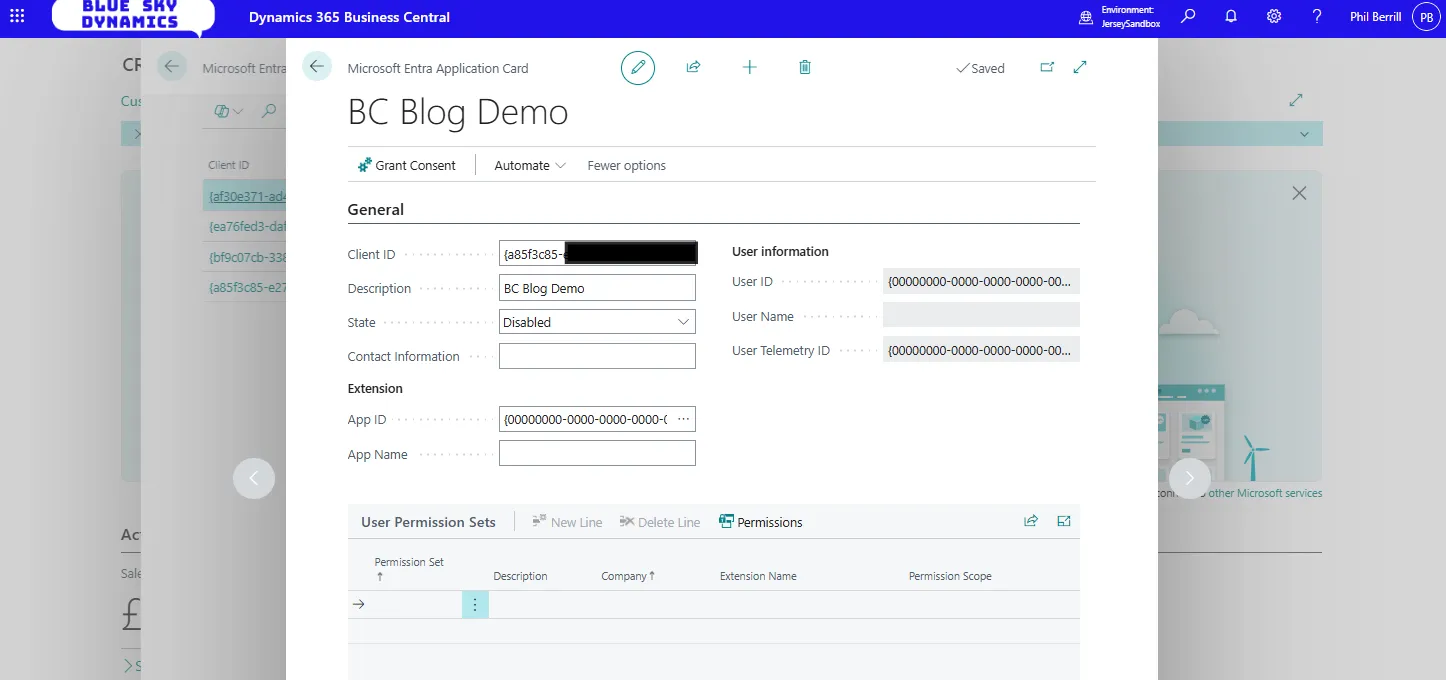Go to the next record arrow
The height and width of the screenshot is (680, 1446).
[1190, 478]
